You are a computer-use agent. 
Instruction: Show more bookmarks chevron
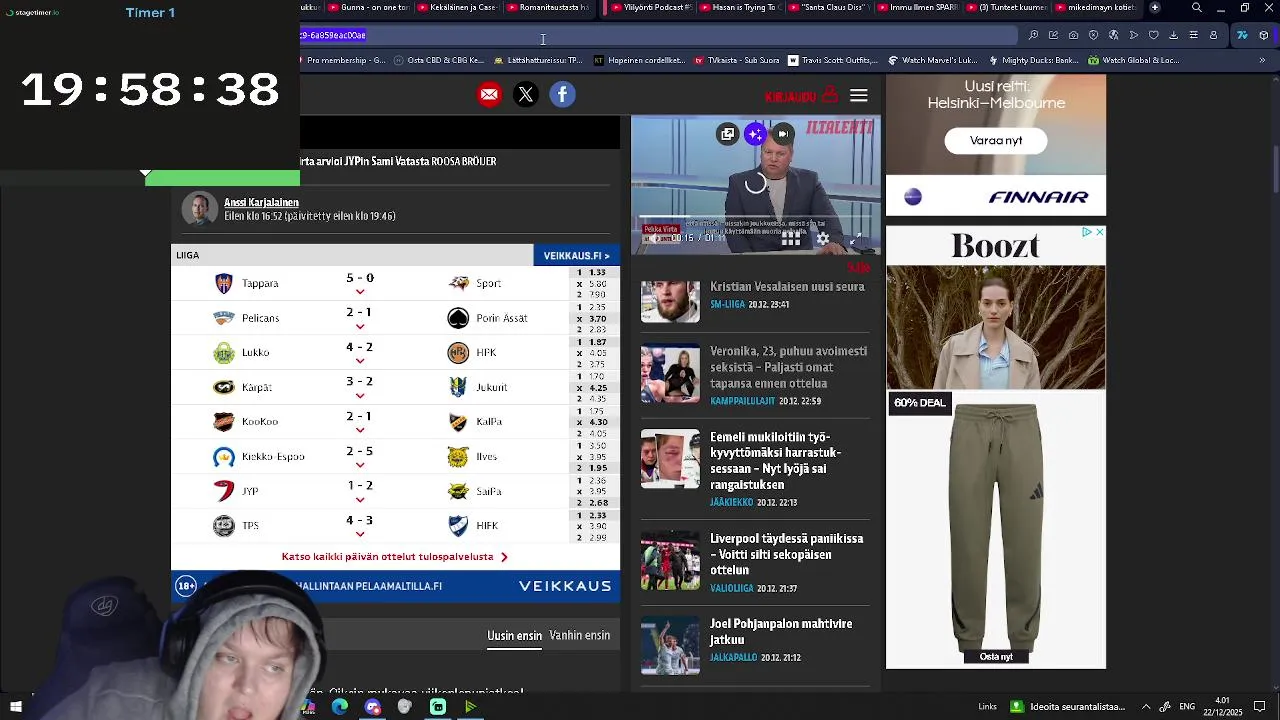(x=1262, y=60)
